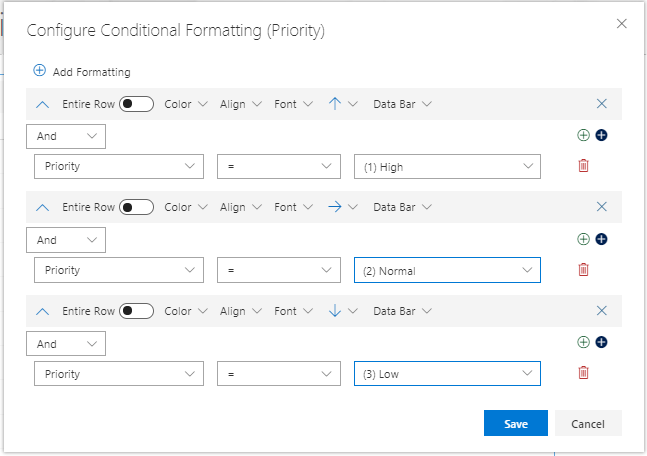Delete the (1) High condition with trash icon
This screenshot has height=456, width=647.
point(583,166)
